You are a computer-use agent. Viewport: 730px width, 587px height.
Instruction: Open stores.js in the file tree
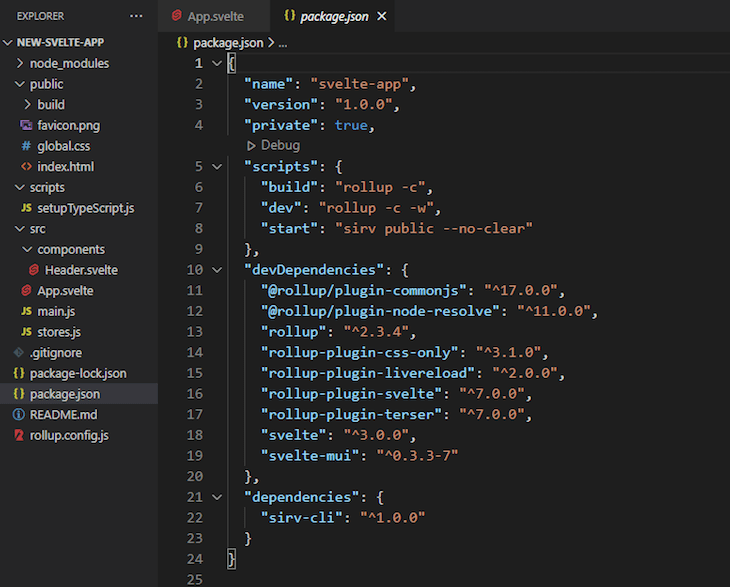coord(58,332)
